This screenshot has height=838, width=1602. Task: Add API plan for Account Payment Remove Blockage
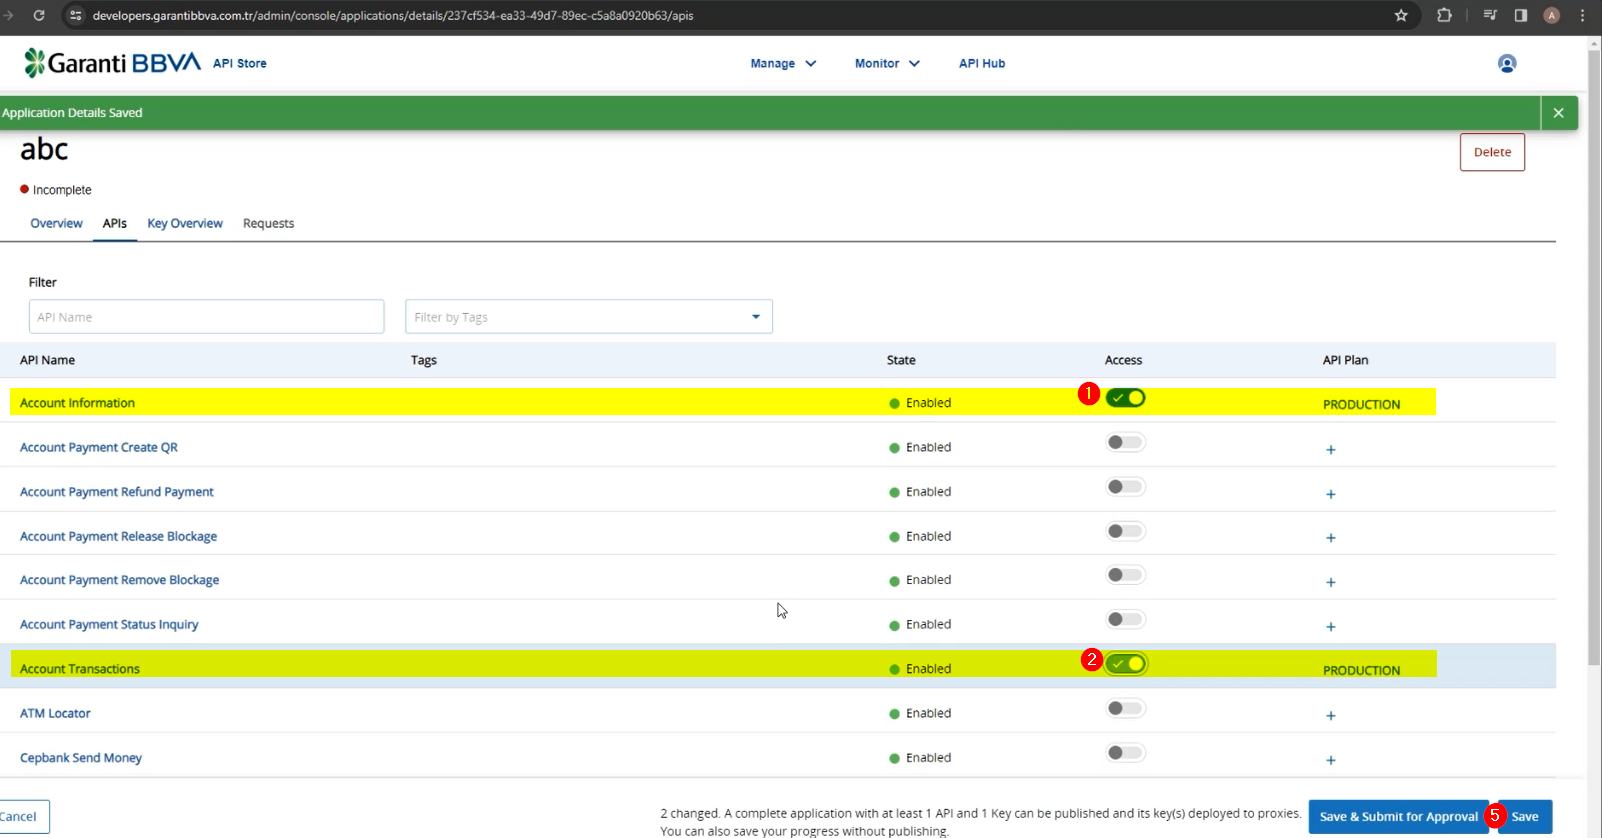(x=1331, y=582)
